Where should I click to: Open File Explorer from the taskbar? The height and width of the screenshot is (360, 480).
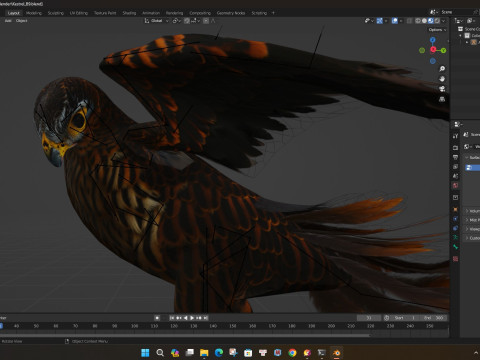point(204,353)
